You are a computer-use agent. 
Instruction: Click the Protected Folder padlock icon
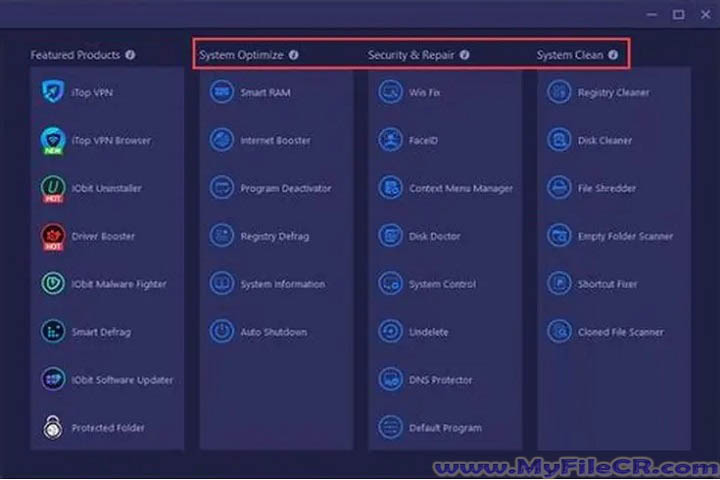click(x=53, y=427)
